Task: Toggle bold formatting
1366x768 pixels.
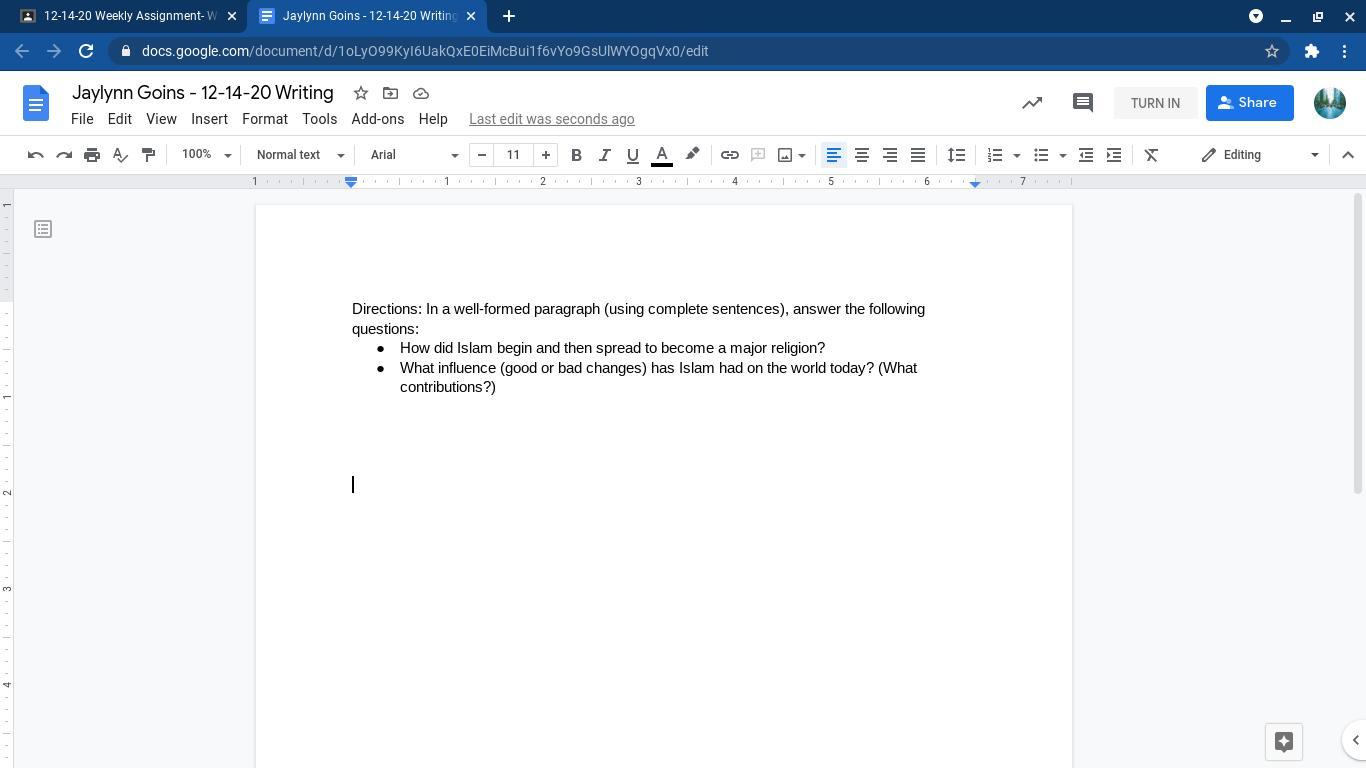Action: [x=576, y=155]
